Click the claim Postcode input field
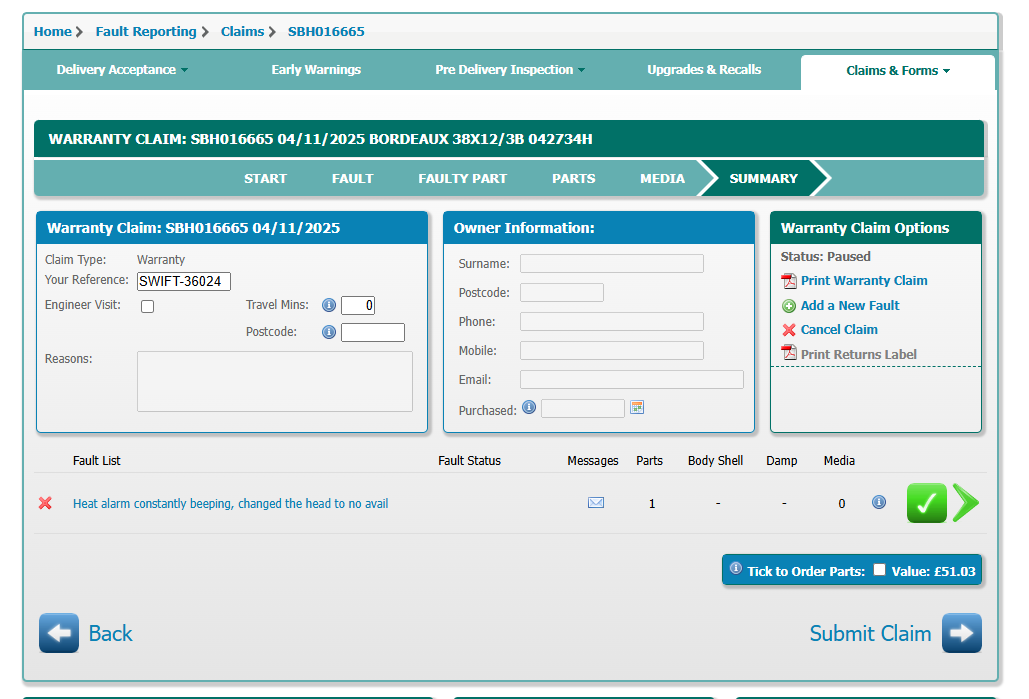Screen dimensions: 1029x699 [373, 333]
